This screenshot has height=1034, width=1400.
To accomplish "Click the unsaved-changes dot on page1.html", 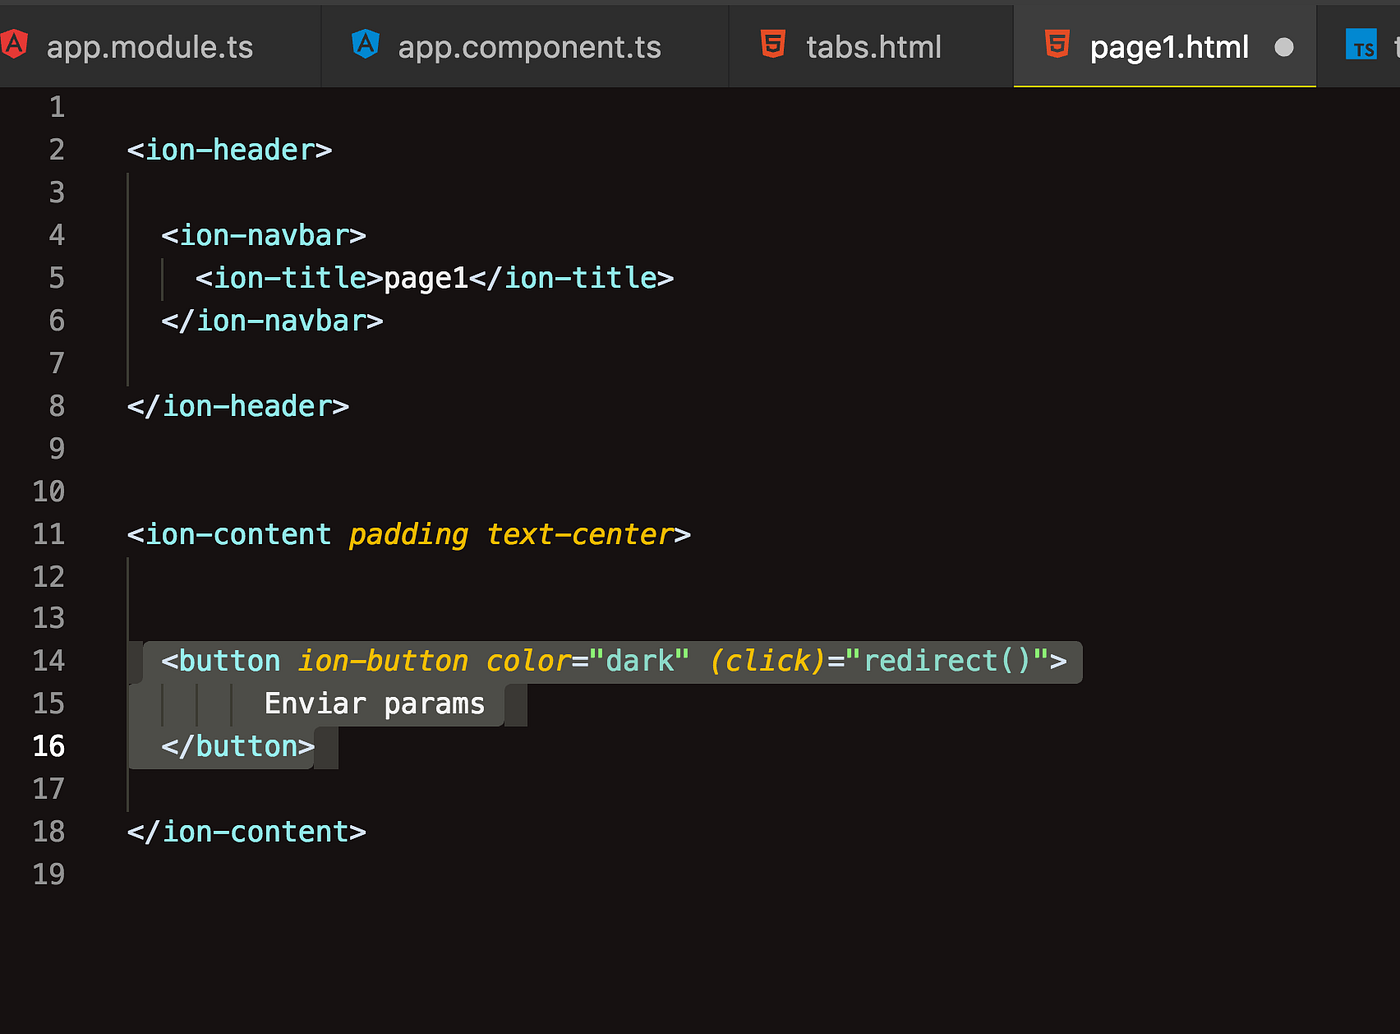I will tap(1283, 46).
